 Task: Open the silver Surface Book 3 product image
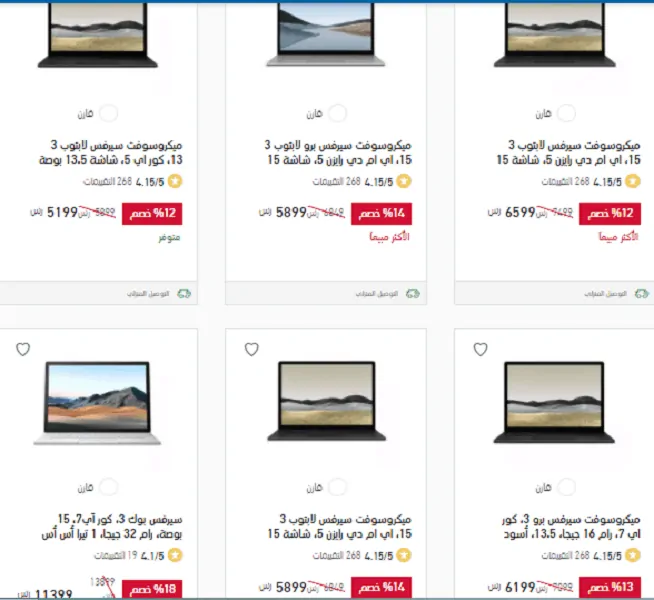pos(97,403)
